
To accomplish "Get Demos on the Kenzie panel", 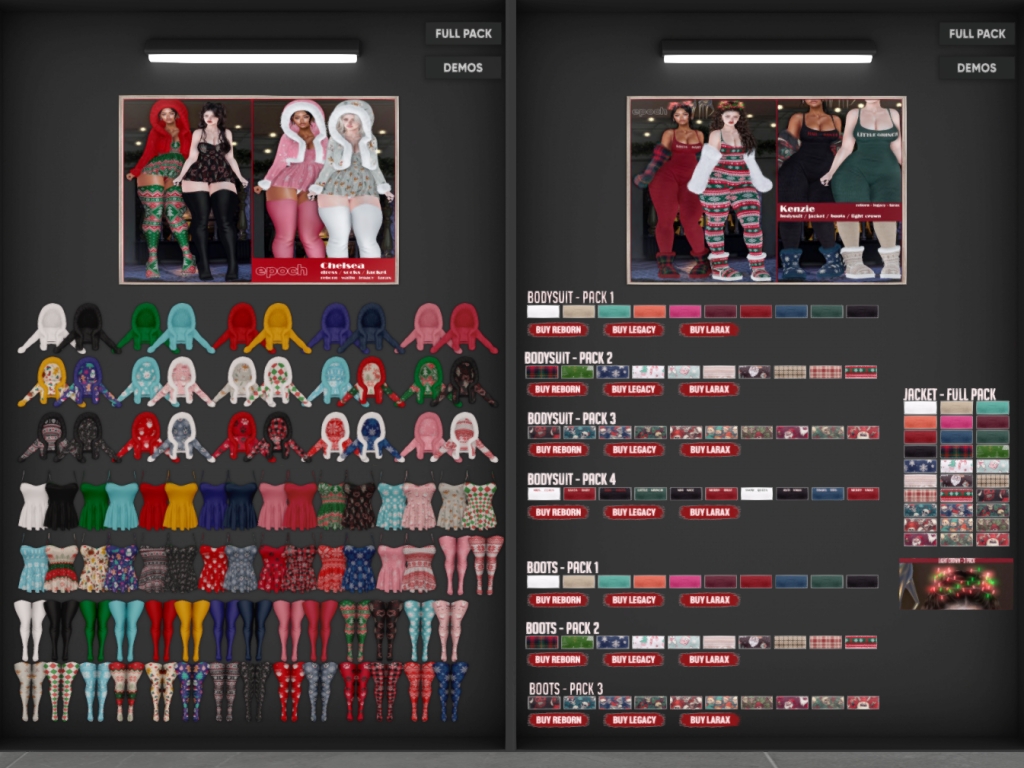I will 976,68.
